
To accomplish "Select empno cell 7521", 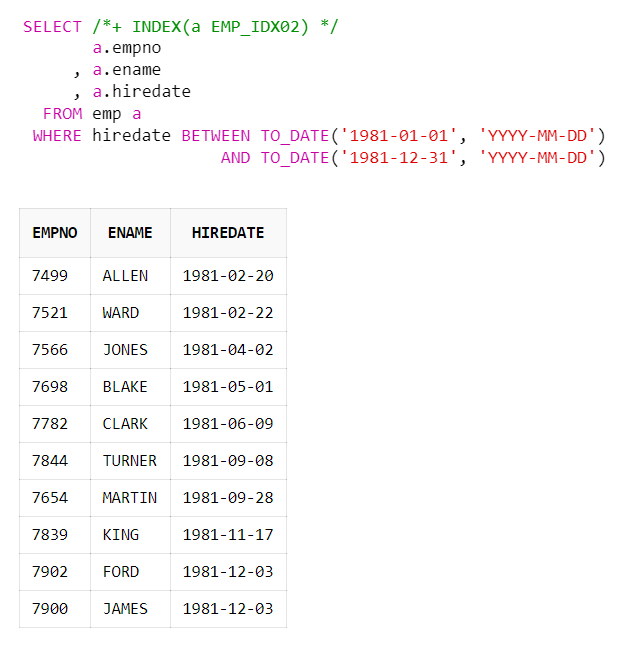I will [55, 313].
